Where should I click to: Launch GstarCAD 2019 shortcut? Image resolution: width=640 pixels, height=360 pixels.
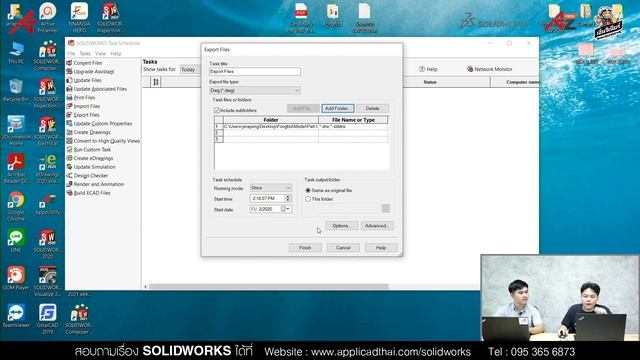[x=47, y=319]
